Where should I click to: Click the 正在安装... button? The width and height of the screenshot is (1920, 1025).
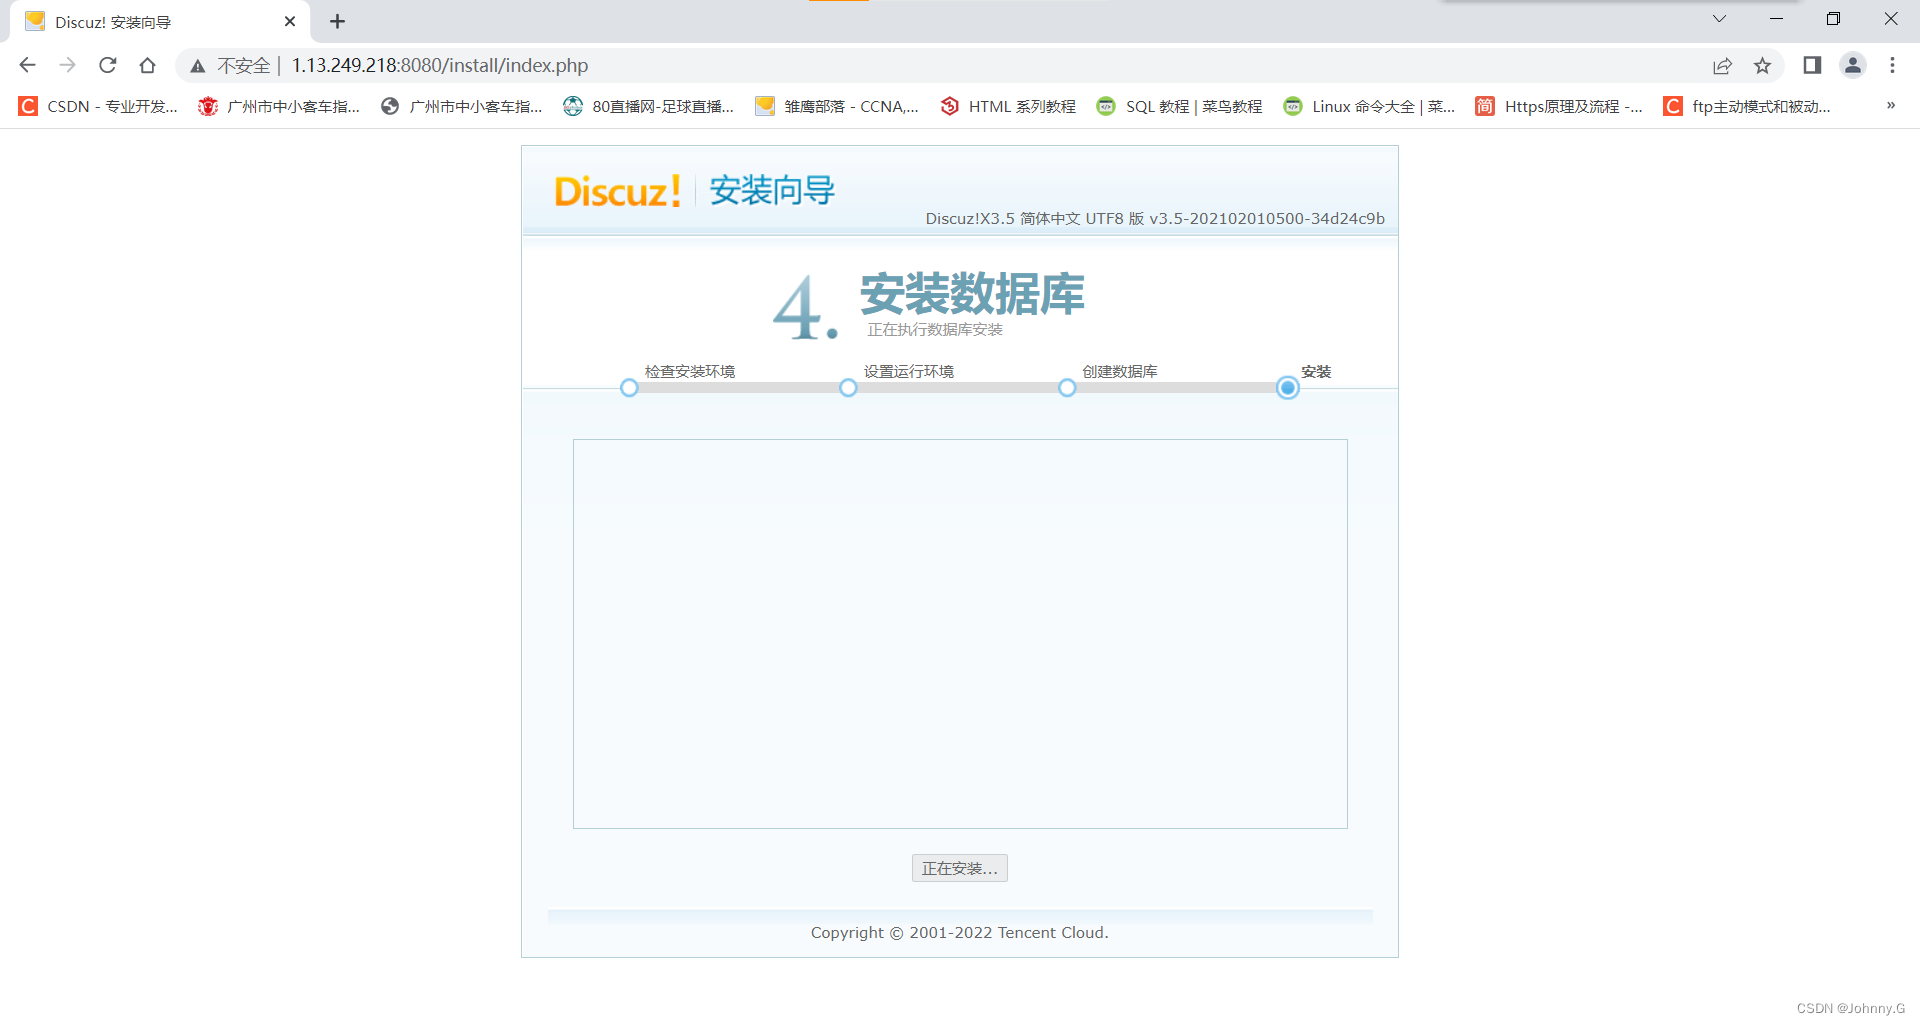pos(960,868)
